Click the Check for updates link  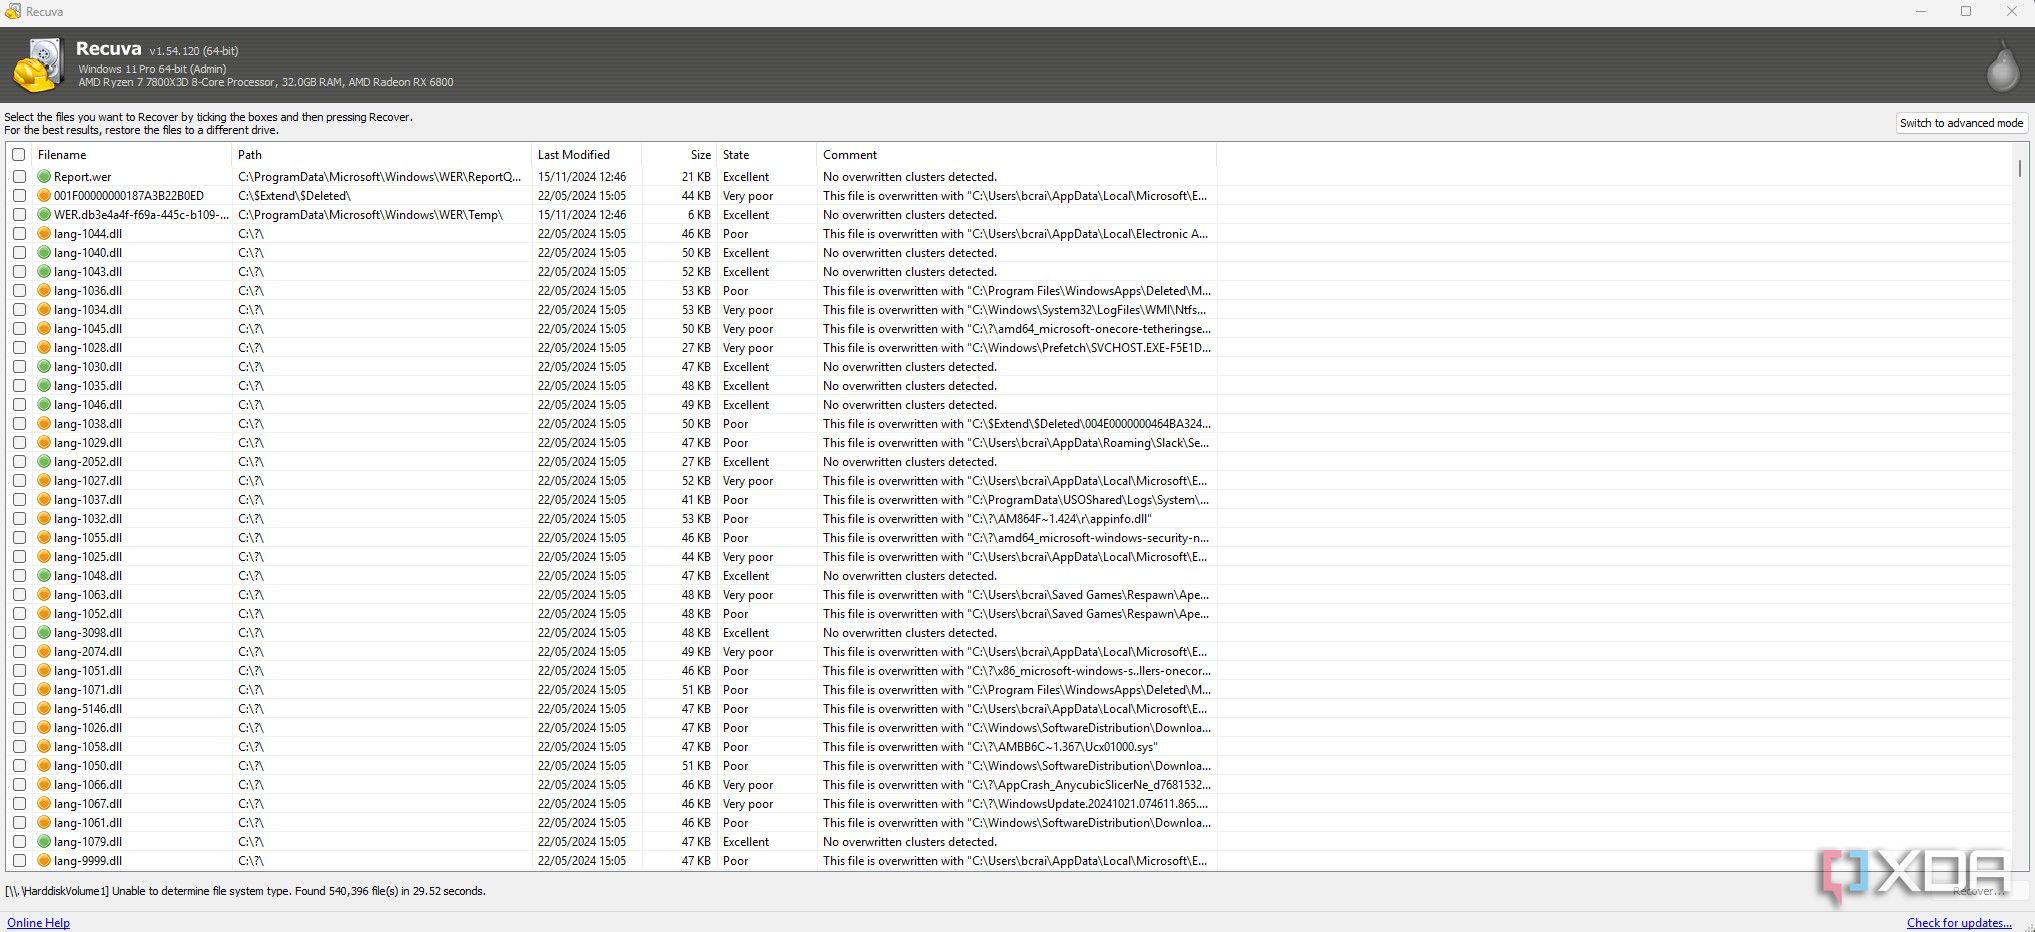[x=1959, y=923]
